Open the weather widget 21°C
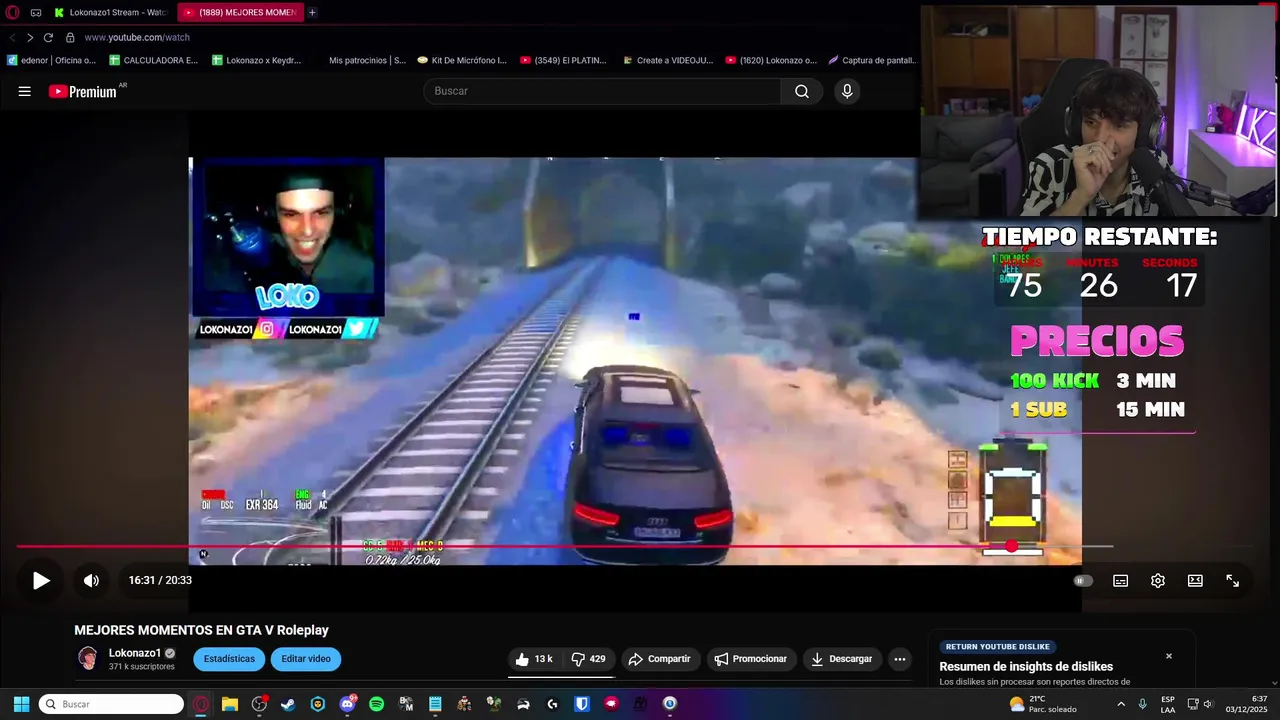 coord(1043,704)
